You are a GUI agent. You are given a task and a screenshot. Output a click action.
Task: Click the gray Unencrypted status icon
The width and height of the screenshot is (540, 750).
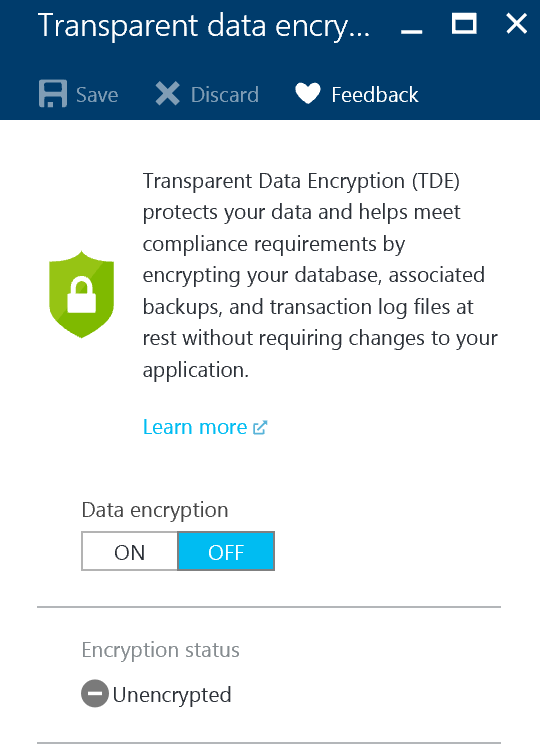(x=95, y=694)
